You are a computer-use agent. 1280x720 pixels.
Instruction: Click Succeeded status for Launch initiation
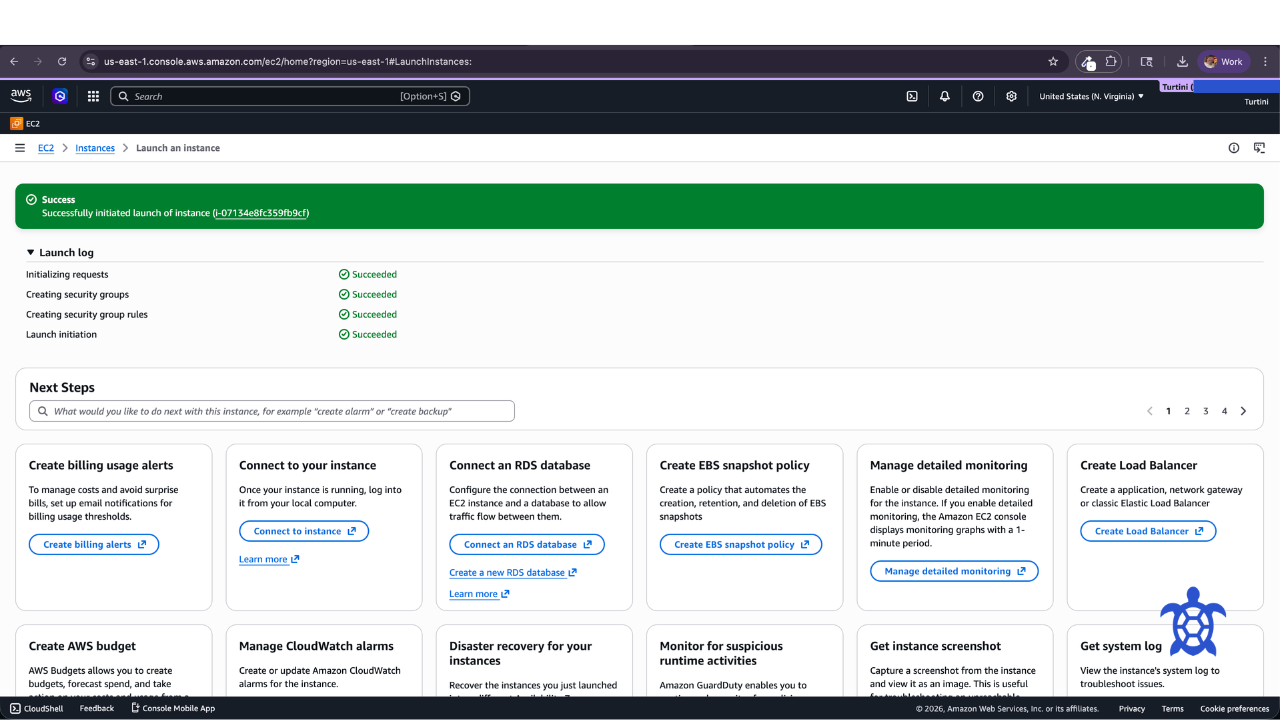[368, 334]
